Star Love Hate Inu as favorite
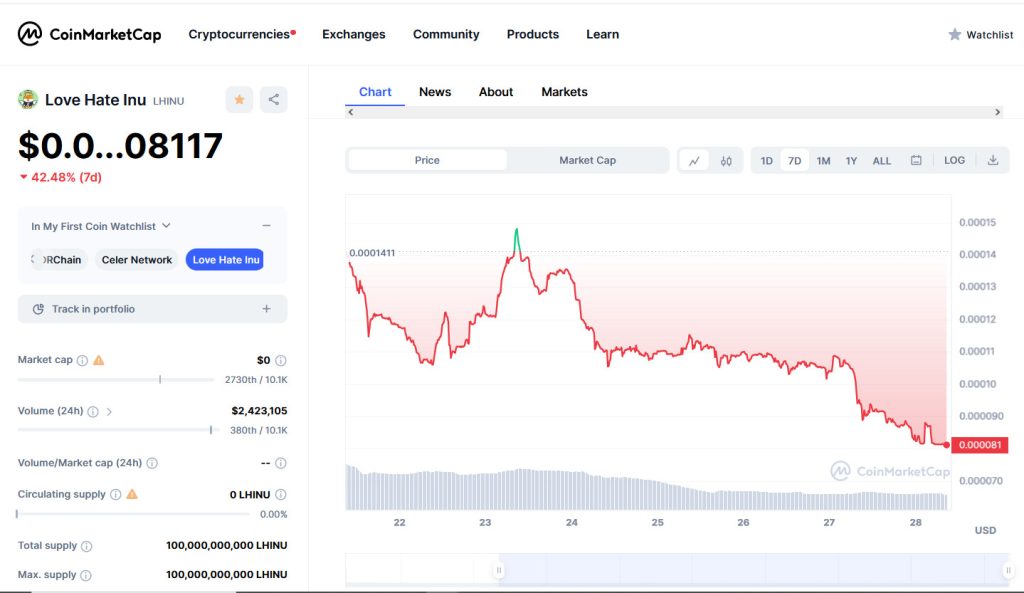Viewport: 1024px width, 593px height. click(239, 100)
